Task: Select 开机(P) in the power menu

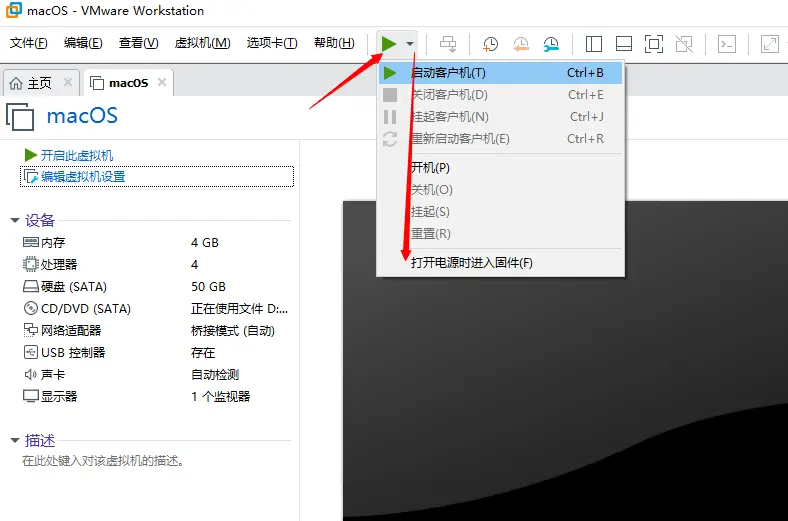Action: point(501,168)
